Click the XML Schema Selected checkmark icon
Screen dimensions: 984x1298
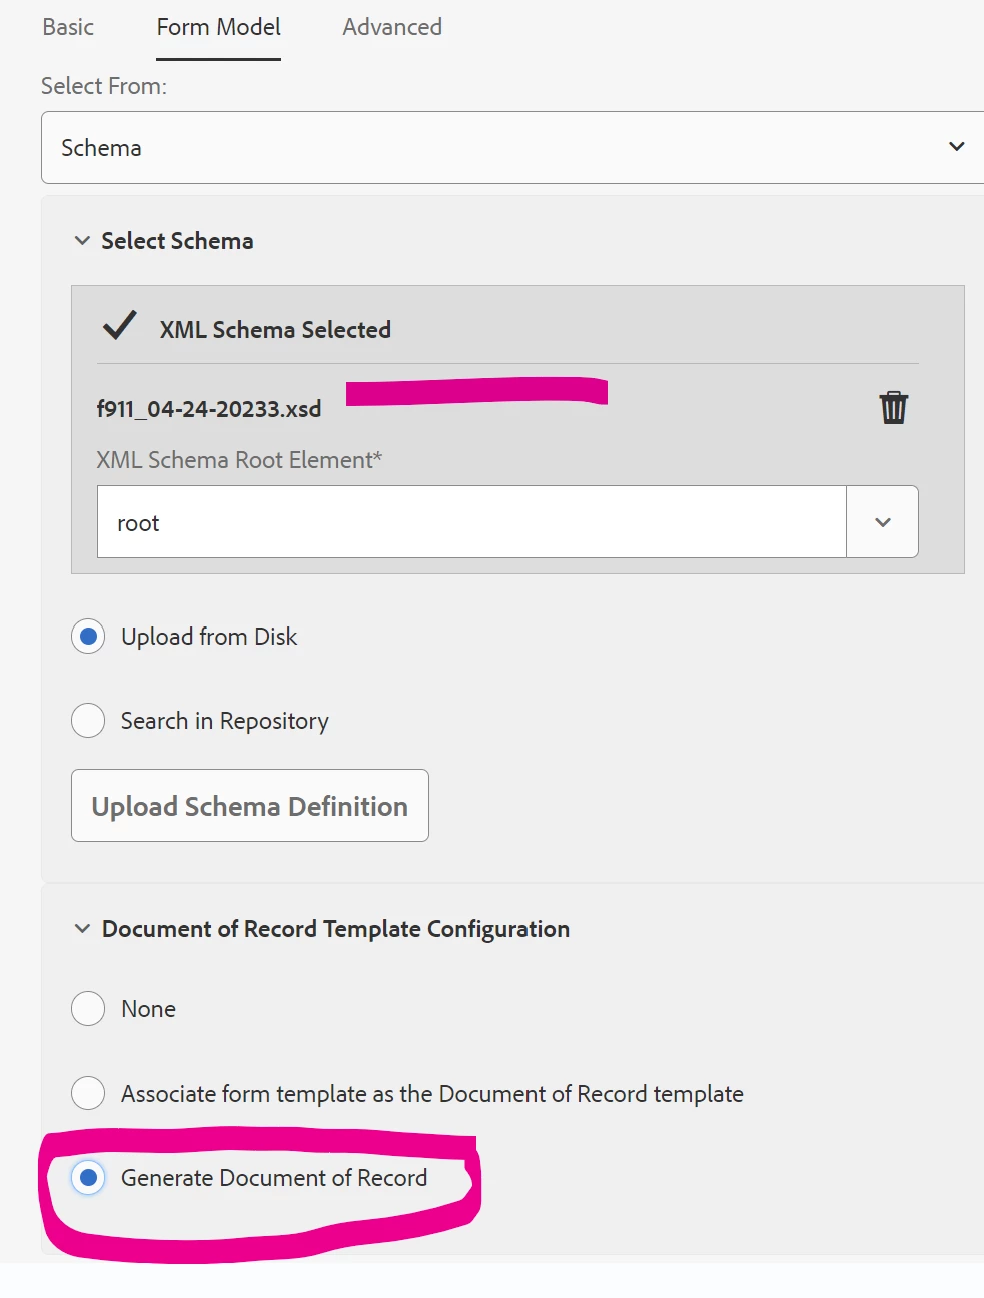(x=120, y=326)
